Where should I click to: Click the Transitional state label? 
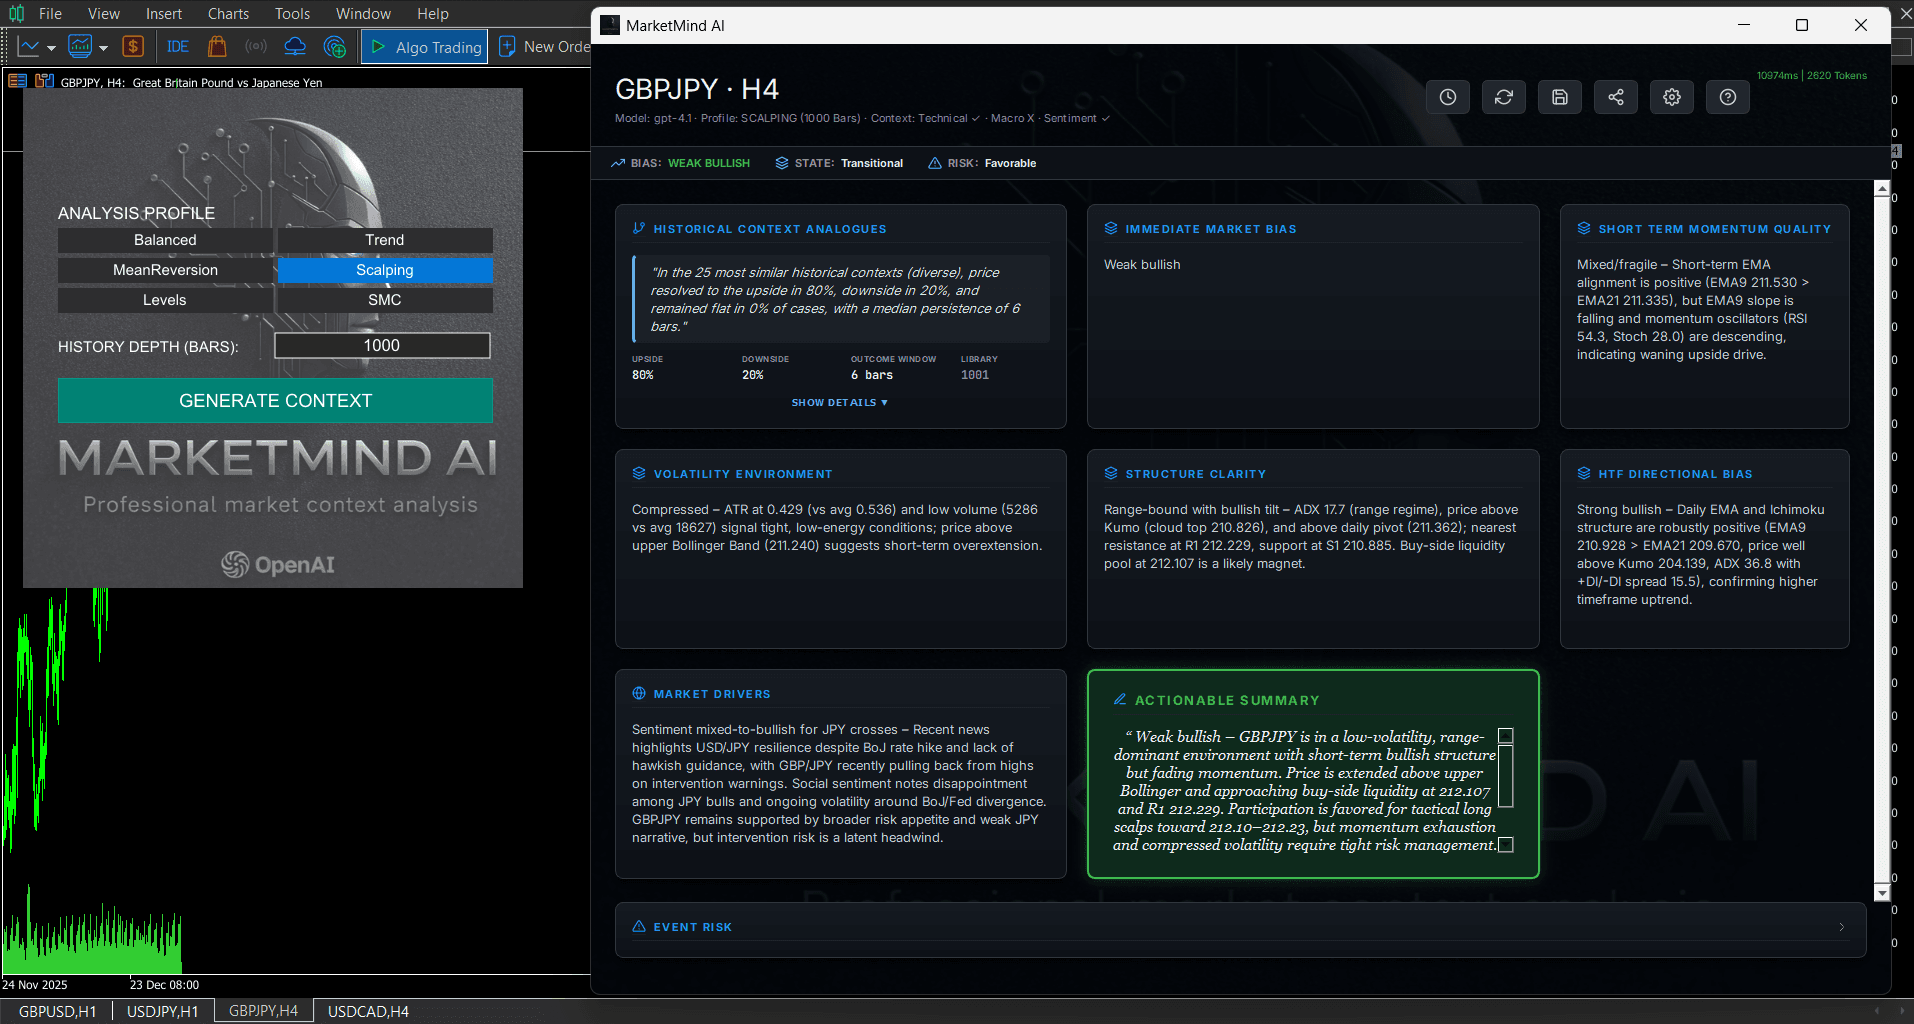(x=872, y=163)
